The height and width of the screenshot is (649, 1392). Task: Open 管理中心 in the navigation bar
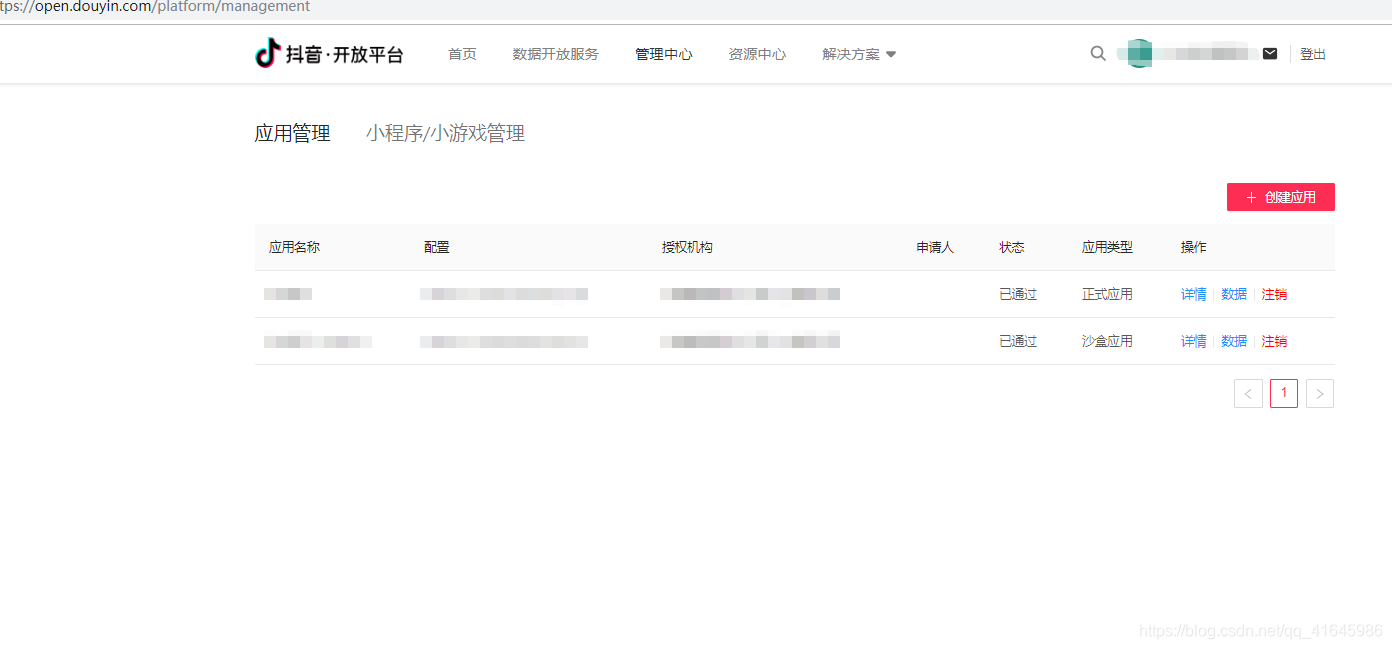coord(663,54)
